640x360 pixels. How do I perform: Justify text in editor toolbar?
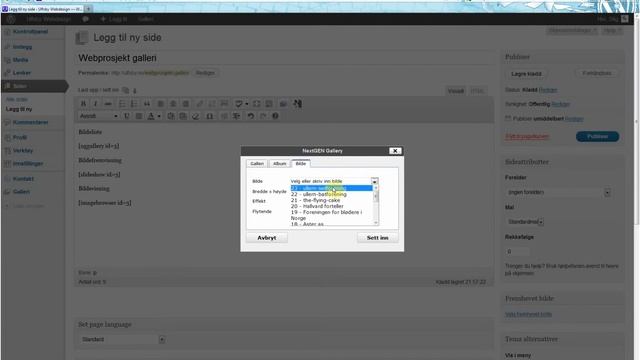139,116
